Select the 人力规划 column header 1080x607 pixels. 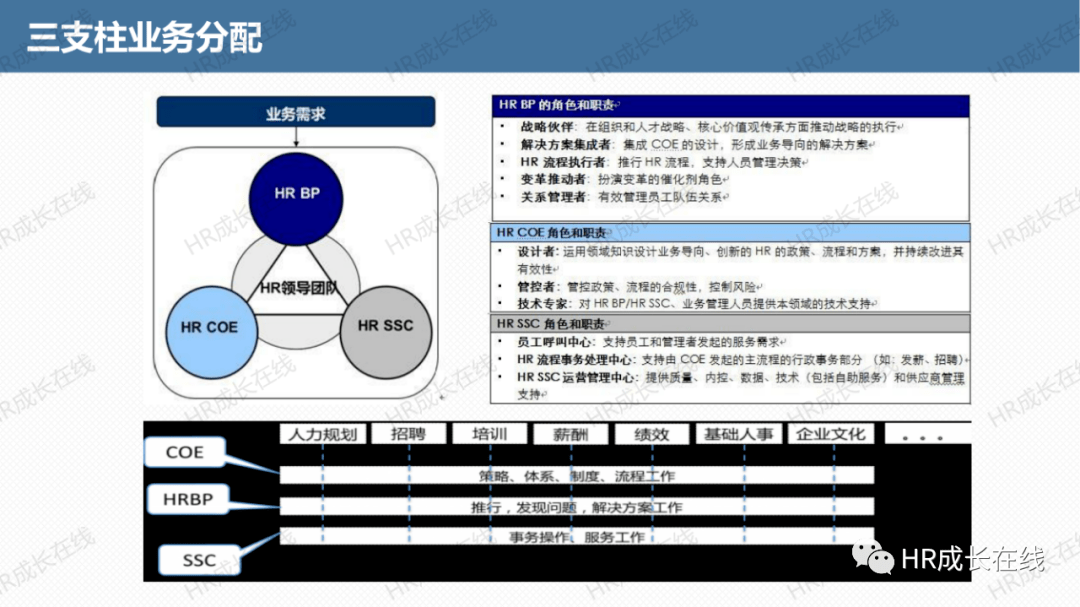[x=323, y=434]
